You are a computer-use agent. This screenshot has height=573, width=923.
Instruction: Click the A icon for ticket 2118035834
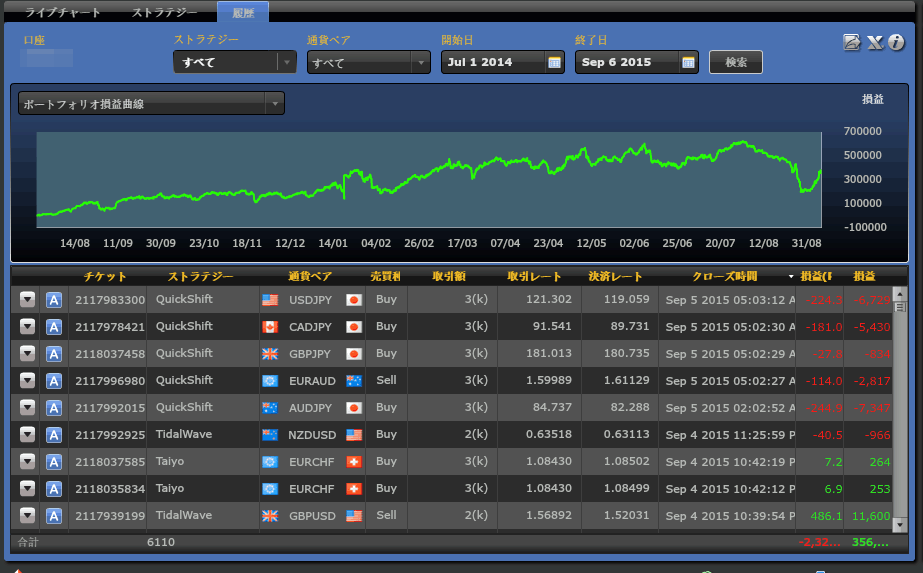pos(54,489)
